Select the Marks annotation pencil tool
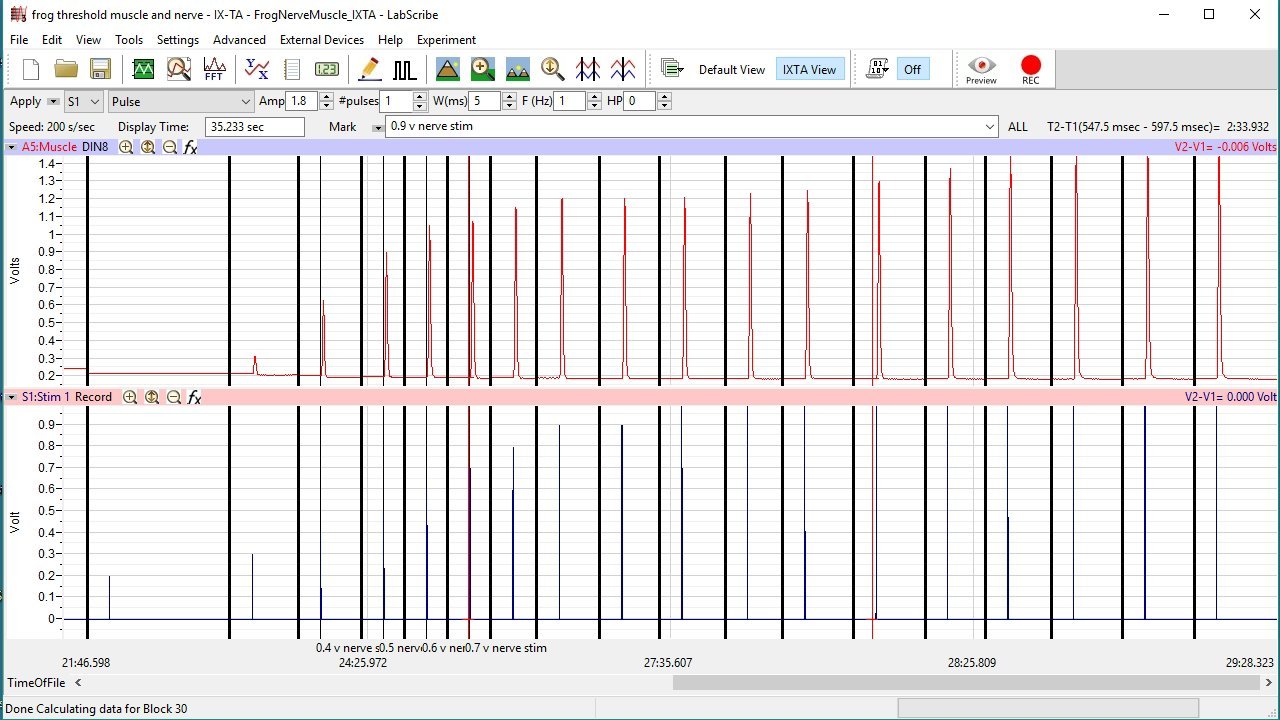 click(369, 68)
